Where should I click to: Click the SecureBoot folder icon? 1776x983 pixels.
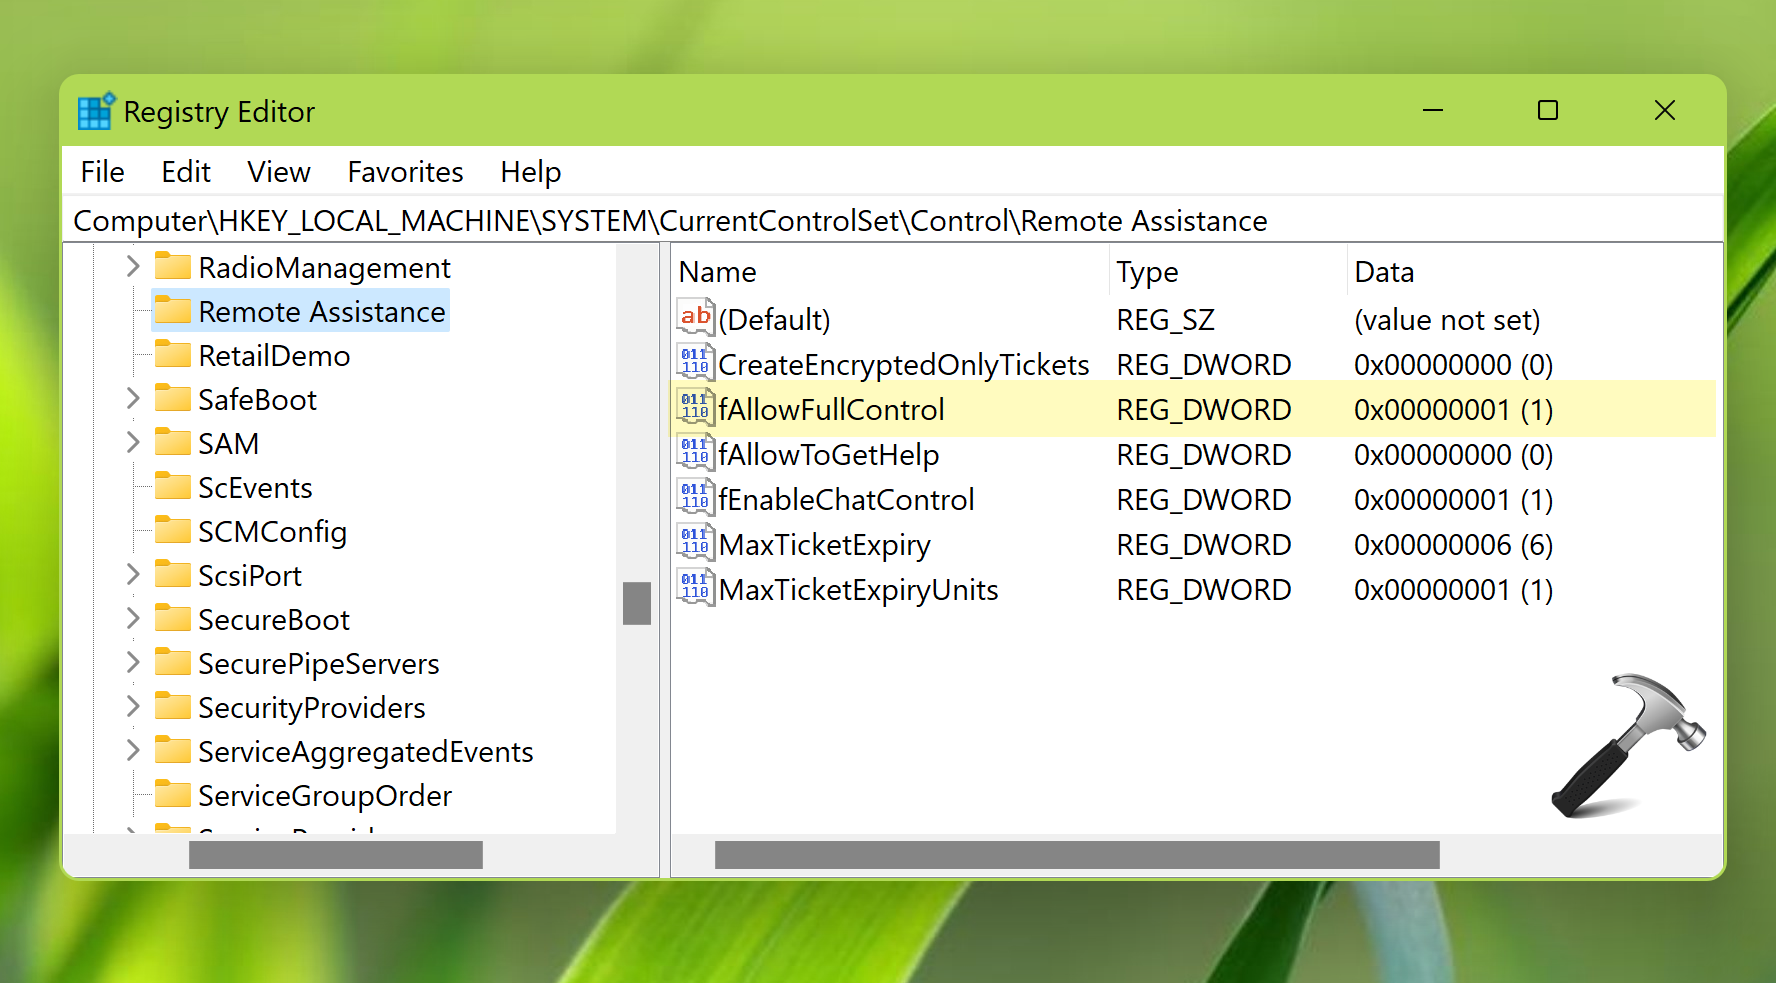(173, 619)
